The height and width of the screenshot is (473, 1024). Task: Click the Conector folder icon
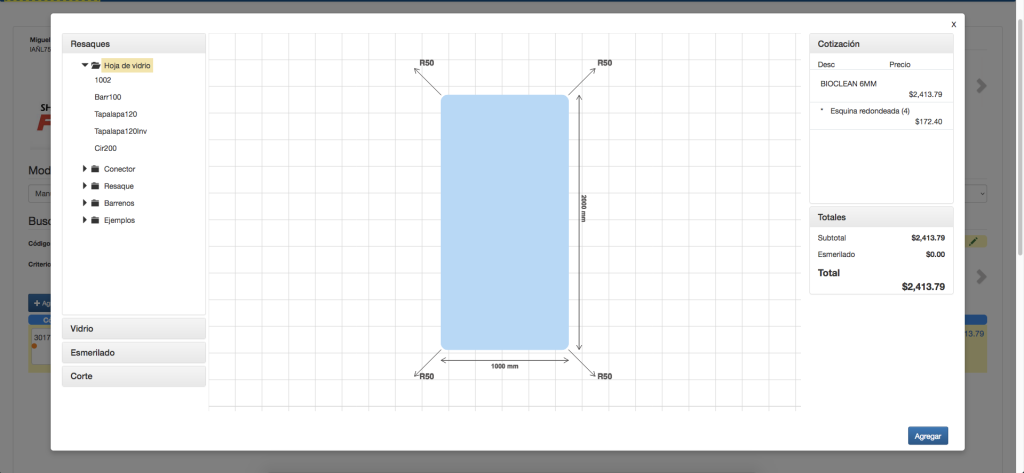(94, 169)
